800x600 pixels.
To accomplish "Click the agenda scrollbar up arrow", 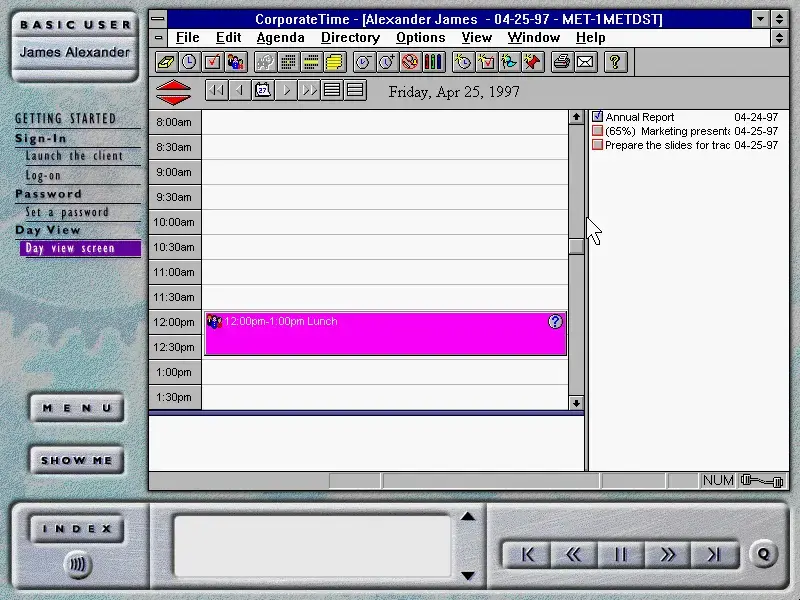I will 576,117.
